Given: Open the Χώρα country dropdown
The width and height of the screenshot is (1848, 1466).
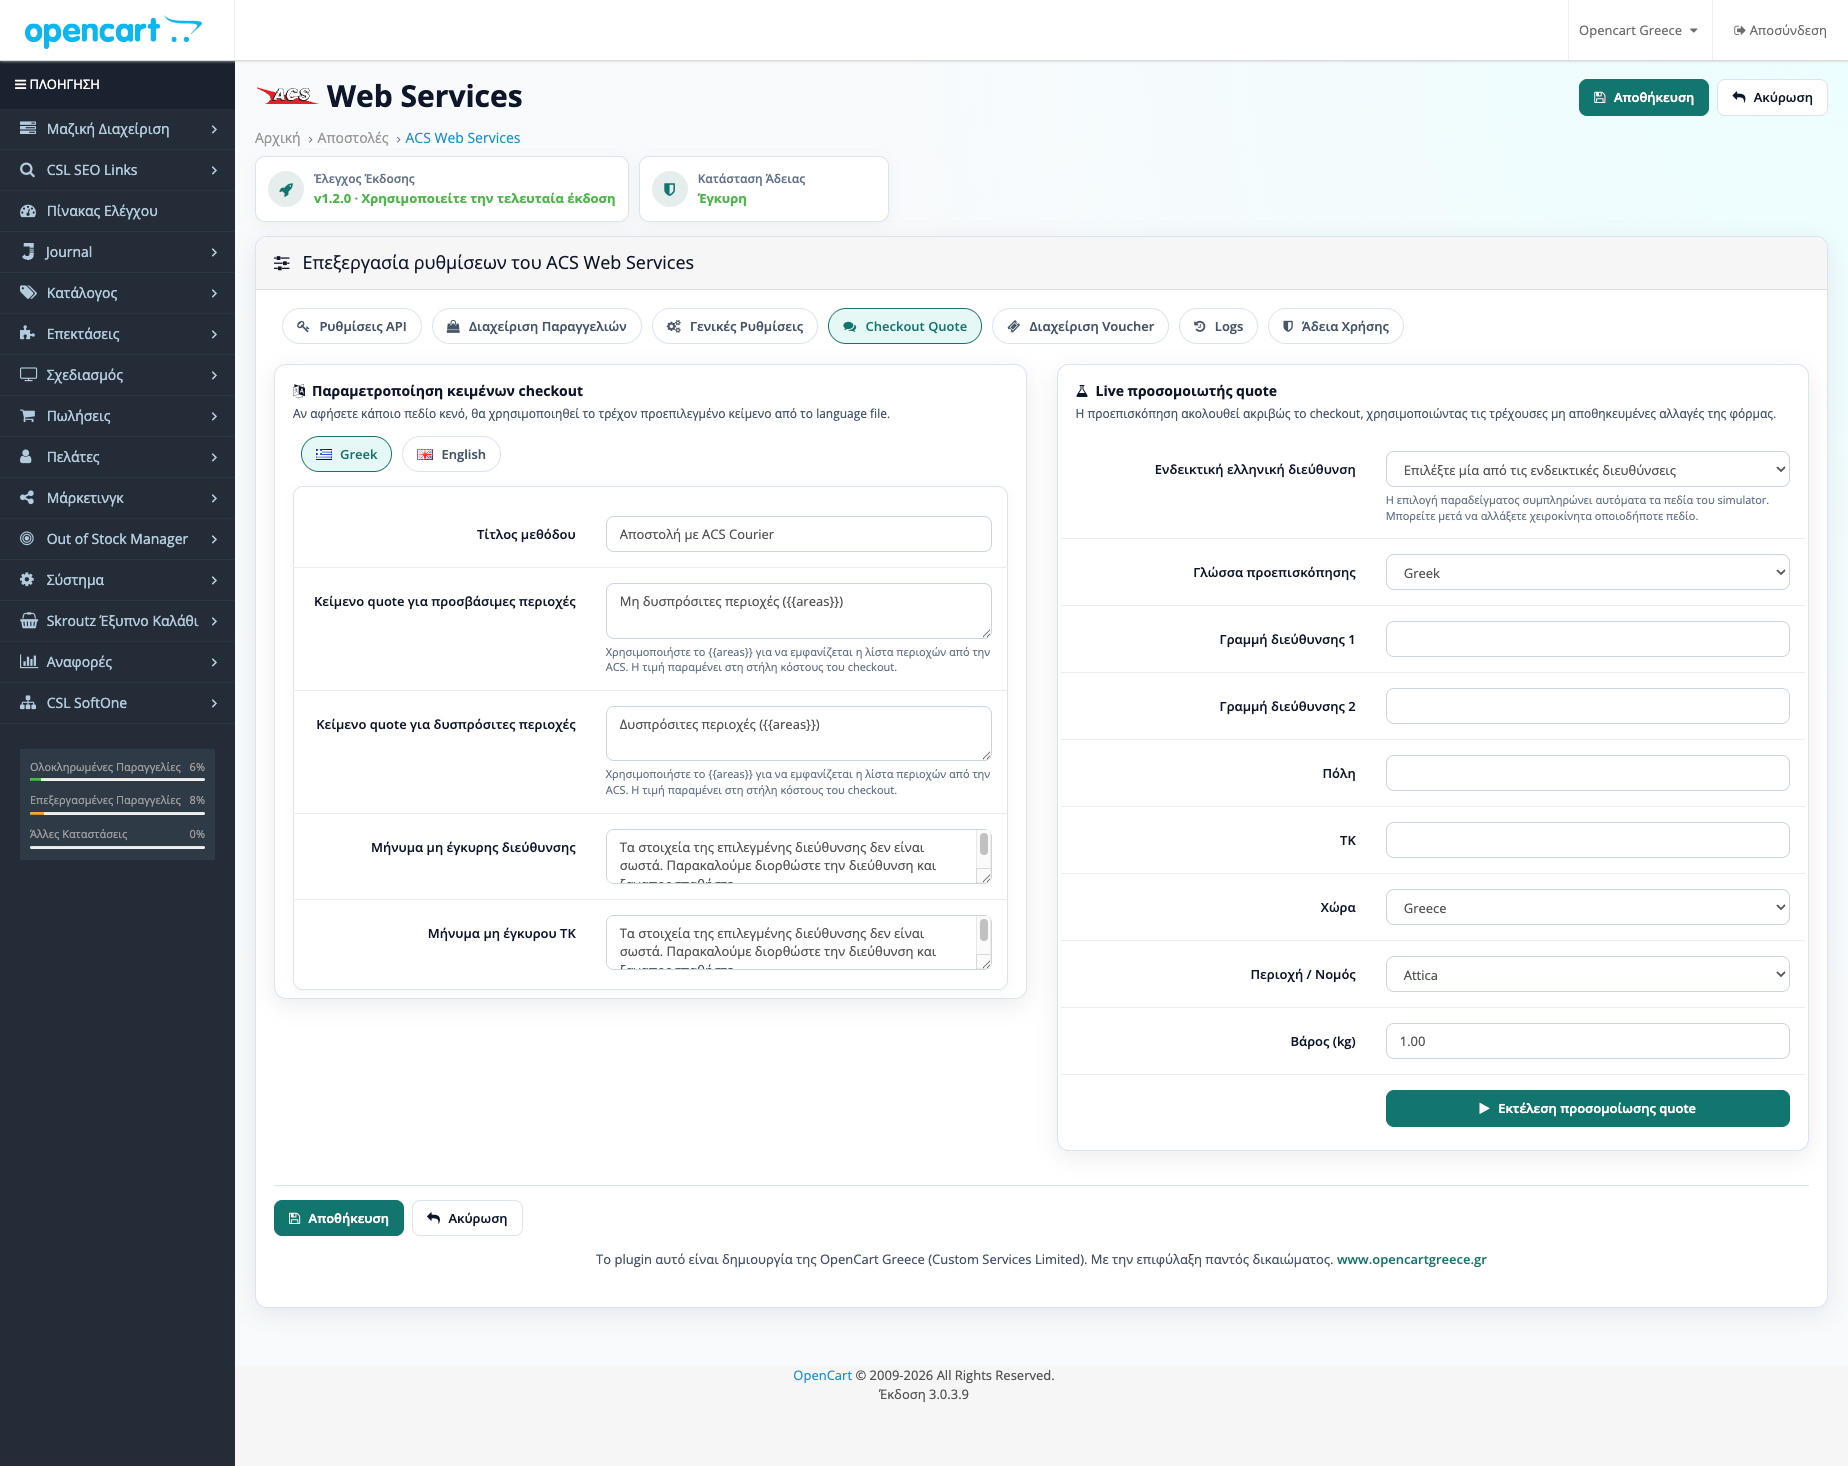Looking at the screenshot, I should 1587,908.
